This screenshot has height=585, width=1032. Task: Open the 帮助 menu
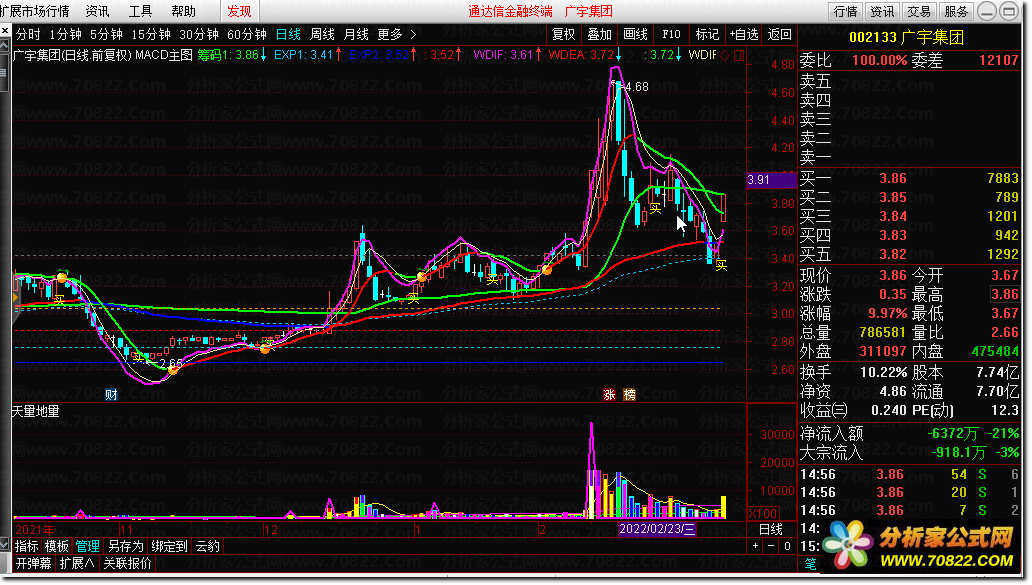tap(184, 11)
